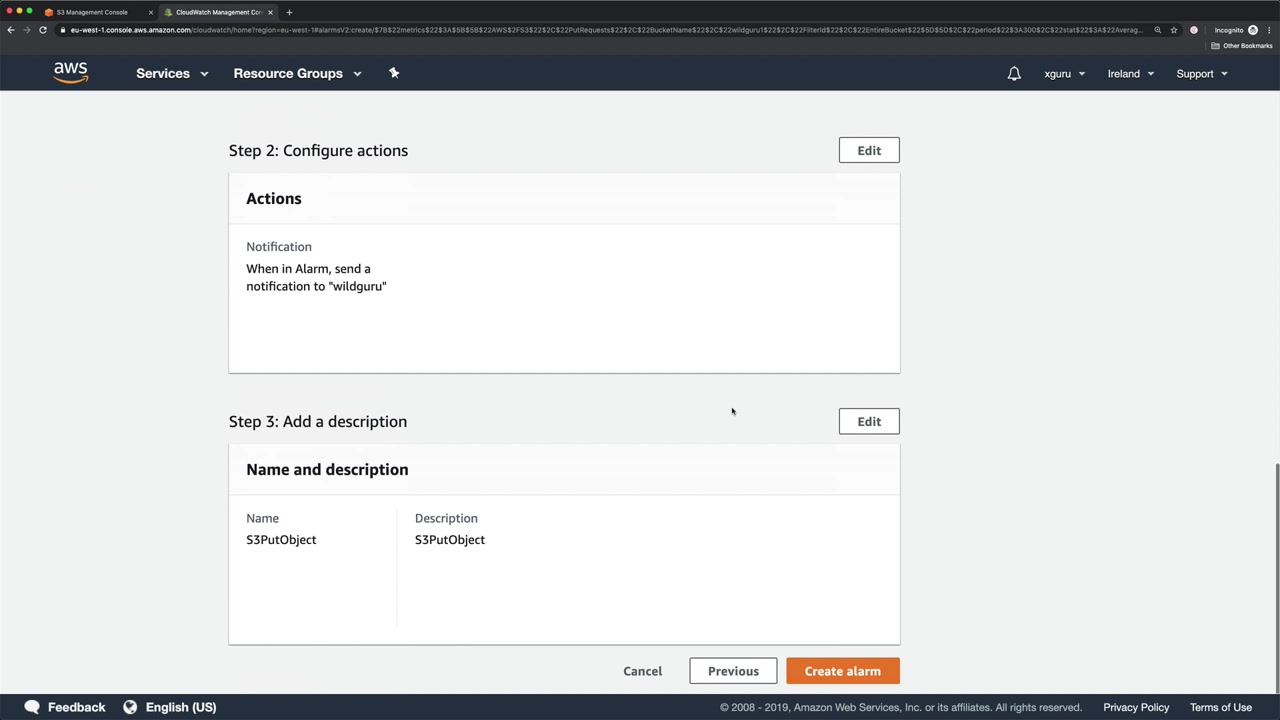Open the notifications bell
Viewport: 1280px width, 720px height.
coord(1014,74)
